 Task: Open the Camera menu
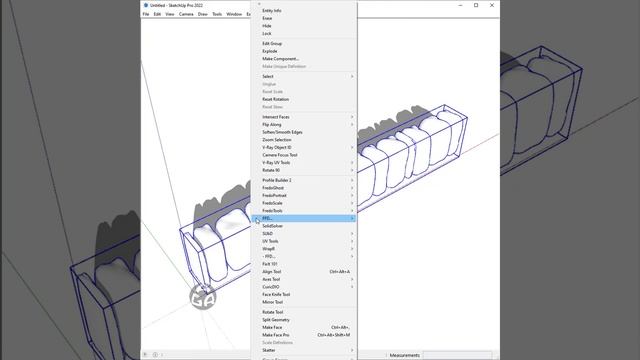tap(186, 14)
